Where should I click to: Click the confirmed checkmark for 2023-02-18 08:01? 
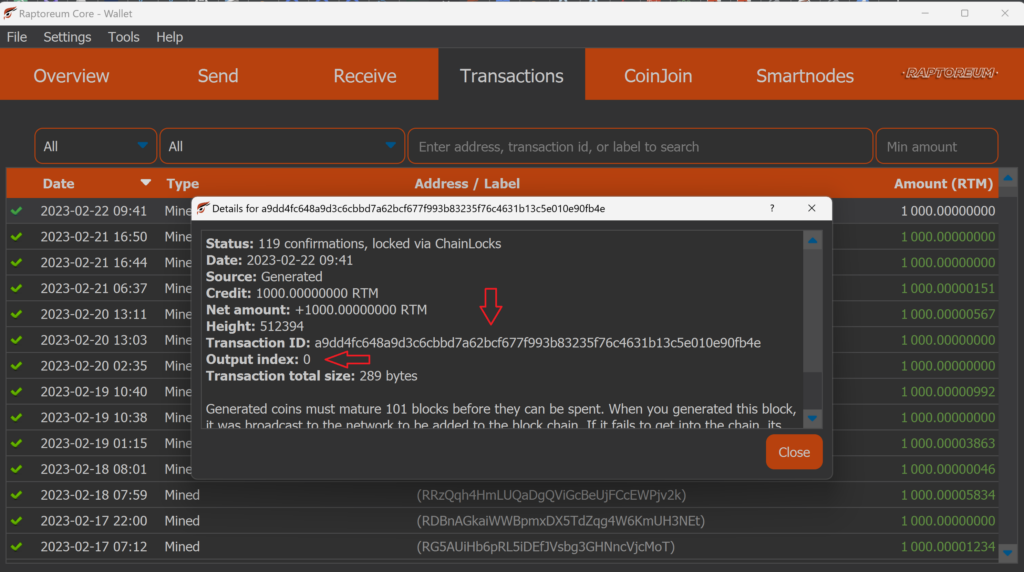coord(16,469)
